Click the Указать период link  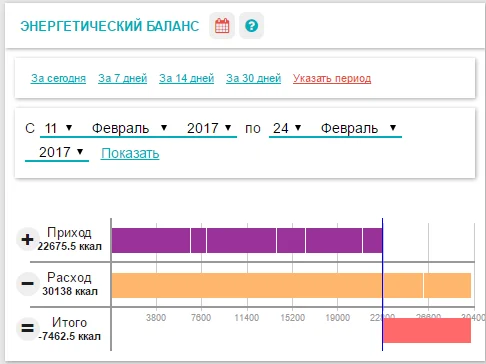tap(332, 78)
